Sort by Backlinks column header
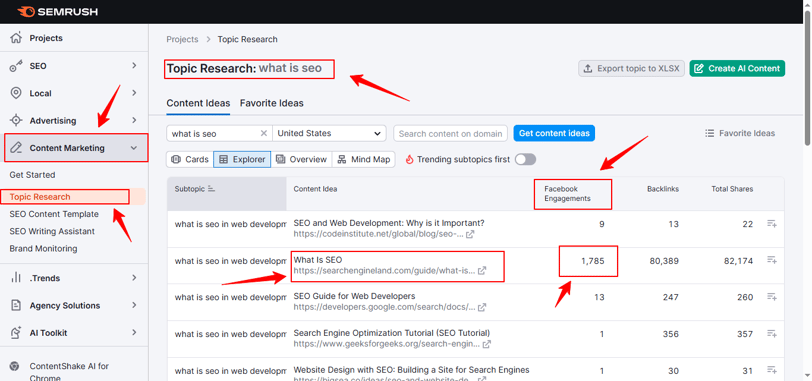Viewport: 812px width, 381px height. (x=663, y=189)
